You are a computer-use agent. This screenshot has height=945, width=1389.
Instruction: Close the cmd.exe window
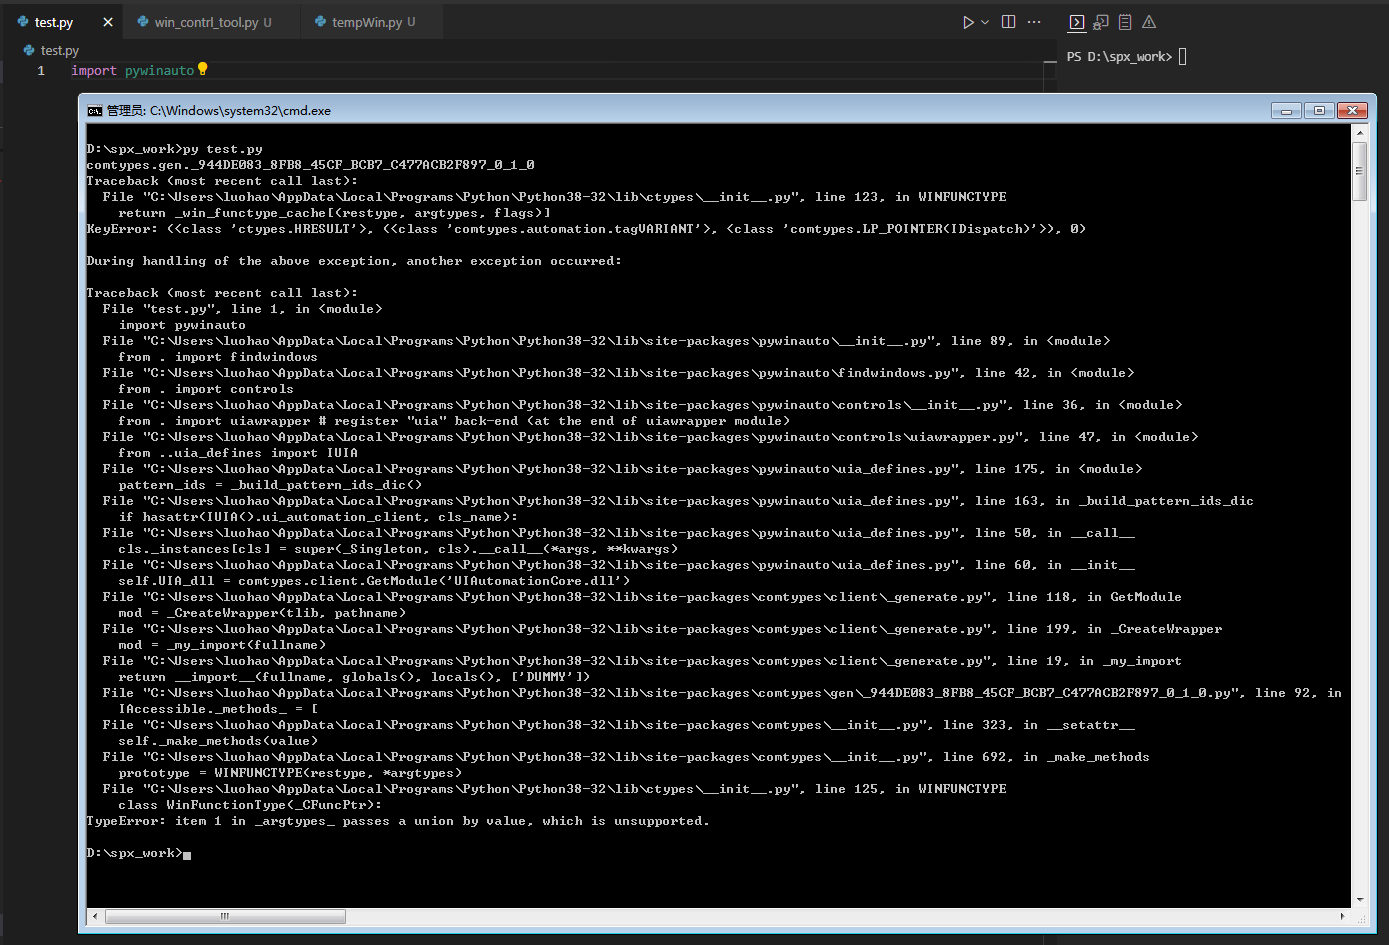click(1353, 110)
